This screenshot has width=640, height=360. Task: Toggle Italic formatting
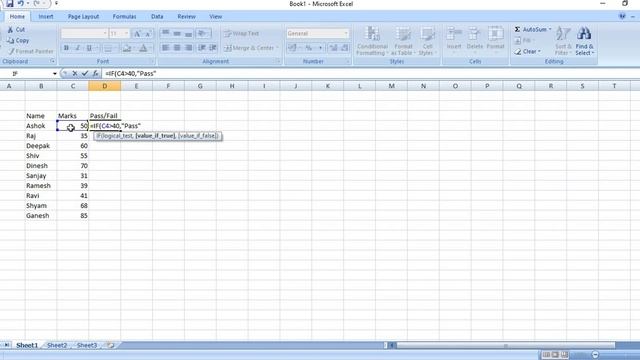[x=78, y=48]
